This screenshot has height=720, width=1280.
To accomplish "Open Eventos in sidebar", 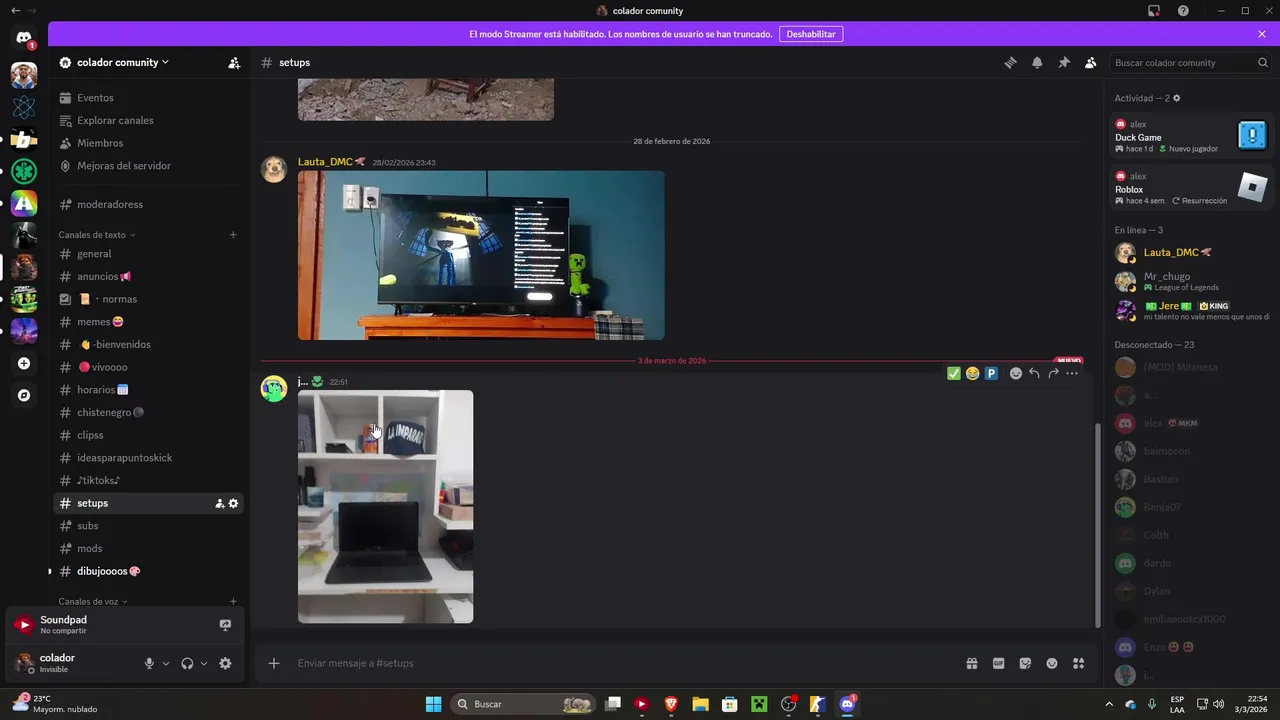I will pyautogui.click(x=148, y=98).
